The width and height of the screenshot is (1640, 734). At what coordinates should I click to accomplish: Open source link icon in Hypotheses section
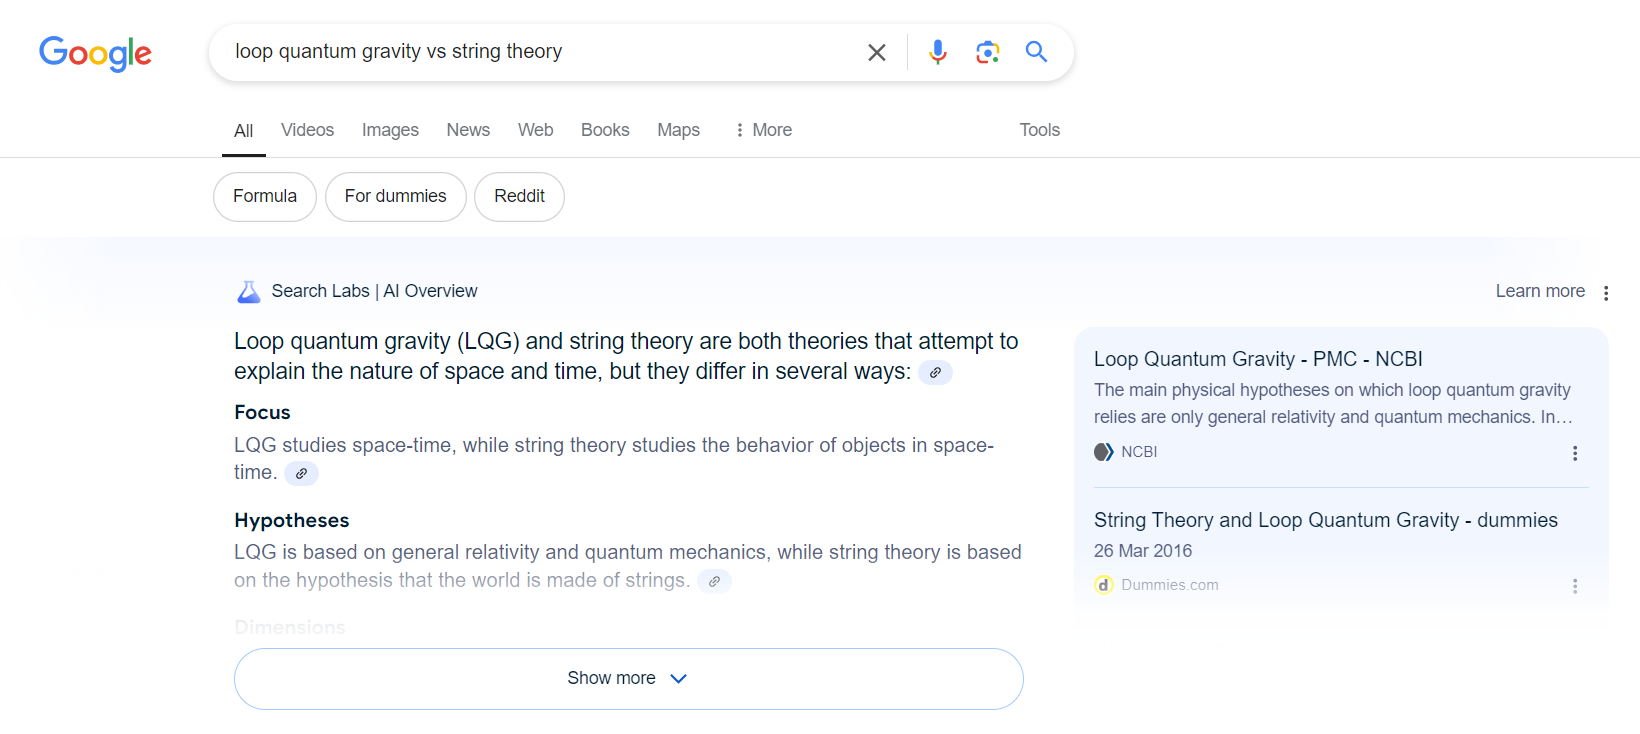coord(714,581)
